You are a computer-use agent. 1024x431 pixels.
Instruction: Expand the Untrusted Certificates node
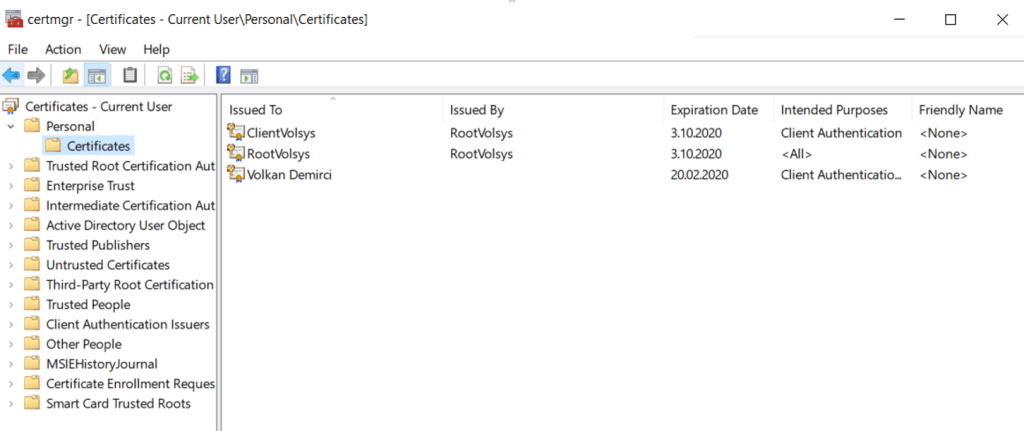click(x=10, y=265)
